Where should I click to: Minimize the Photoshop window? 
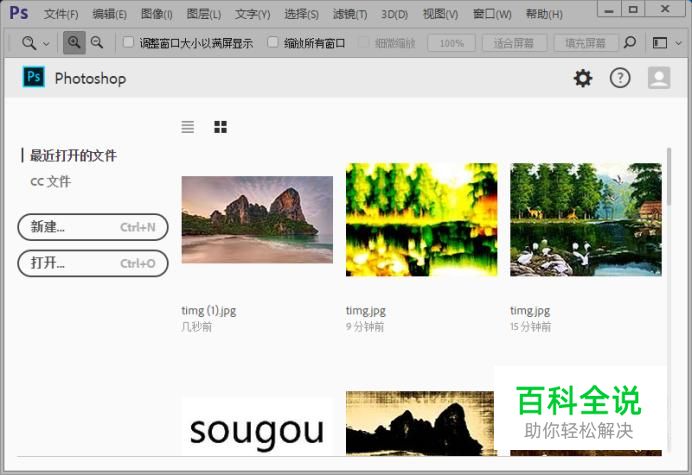[609, 9]
